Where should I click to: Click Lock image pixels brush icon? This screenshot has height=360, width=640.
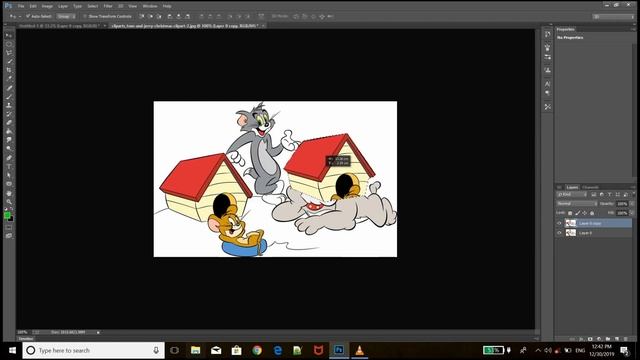tap(578, 213)
